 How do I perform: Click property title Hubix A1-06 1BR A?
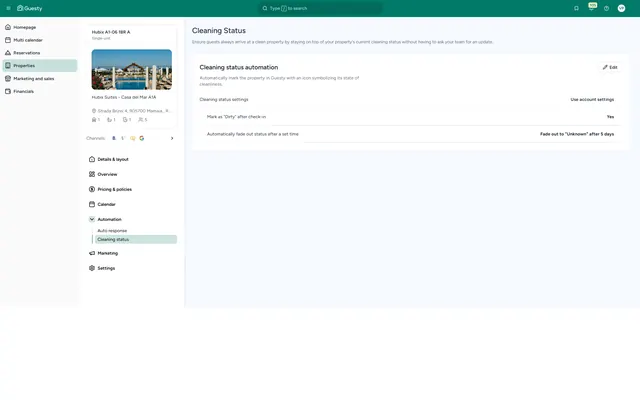[x=111, y=32]
